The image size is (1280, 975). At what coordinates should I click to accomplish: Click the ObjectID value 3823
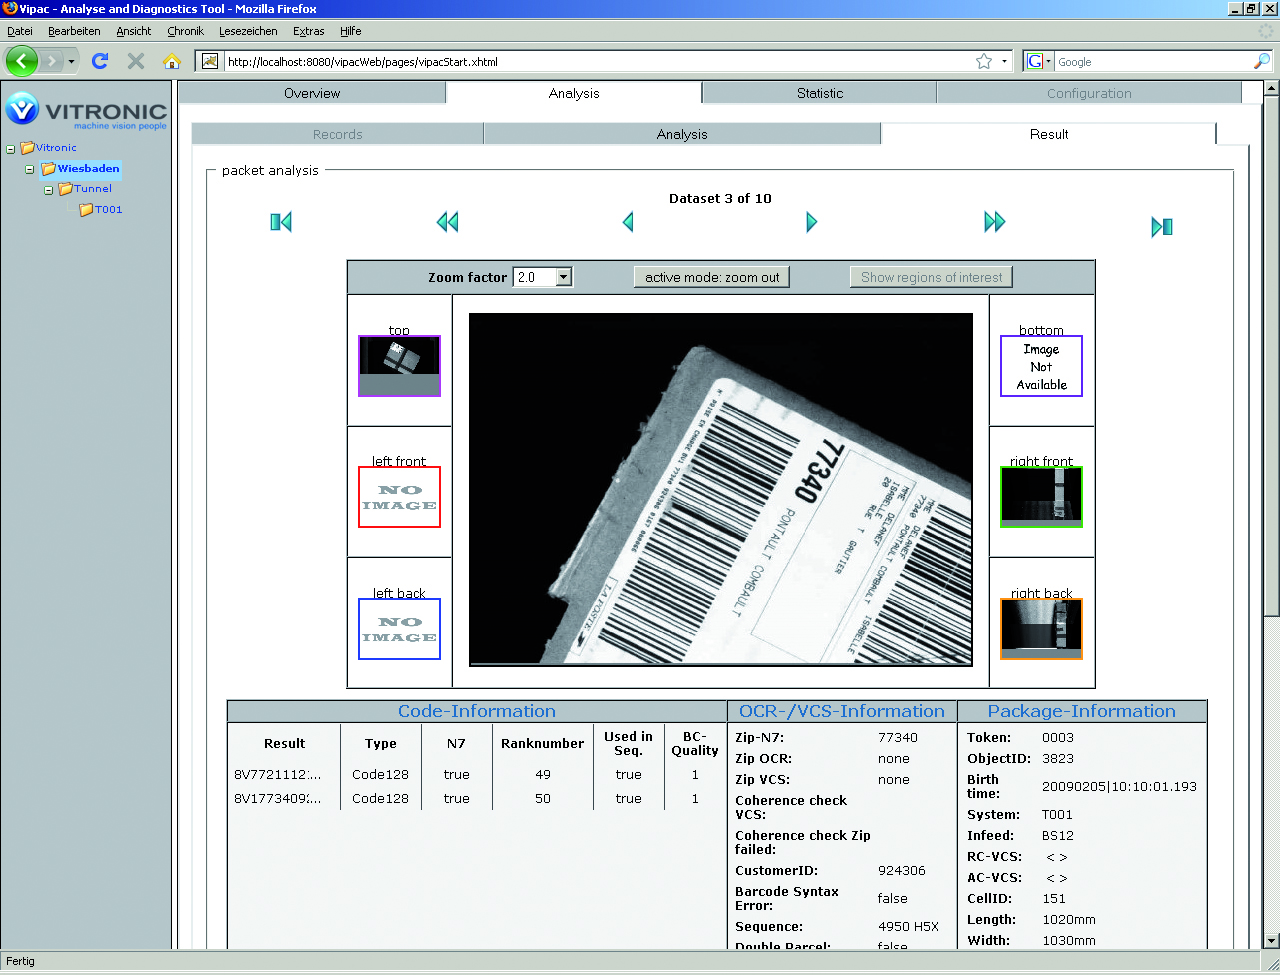(1058, 758)
